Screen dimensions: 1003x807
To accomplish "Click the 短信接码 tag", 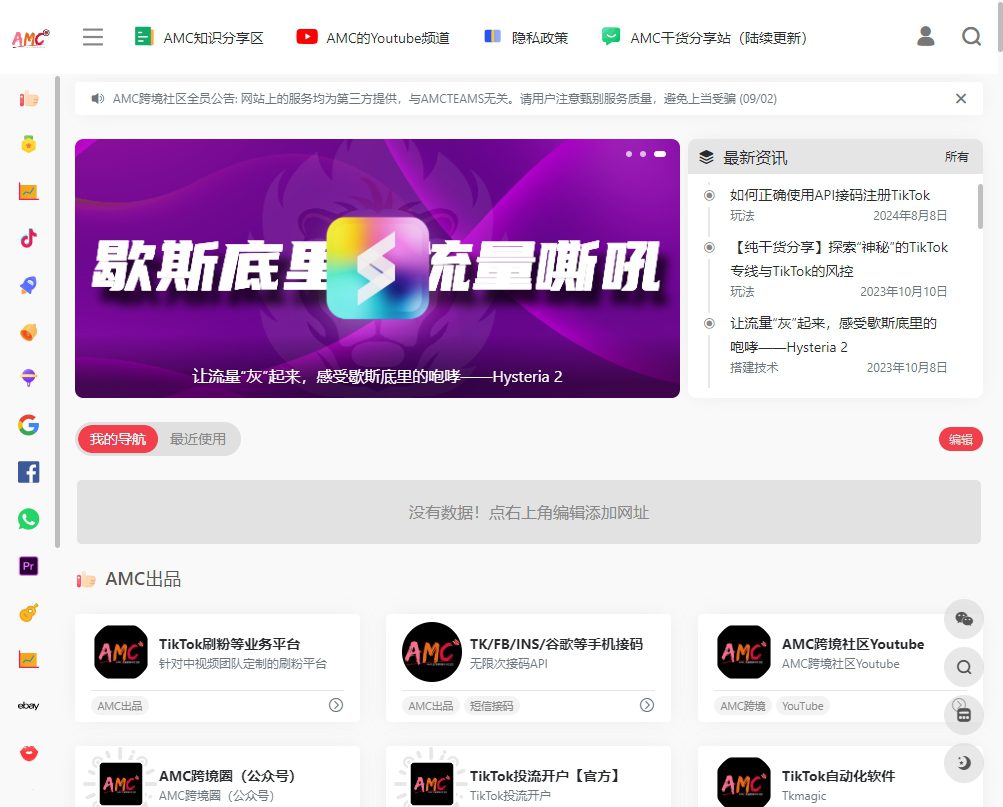I will (x=491, y=706).
